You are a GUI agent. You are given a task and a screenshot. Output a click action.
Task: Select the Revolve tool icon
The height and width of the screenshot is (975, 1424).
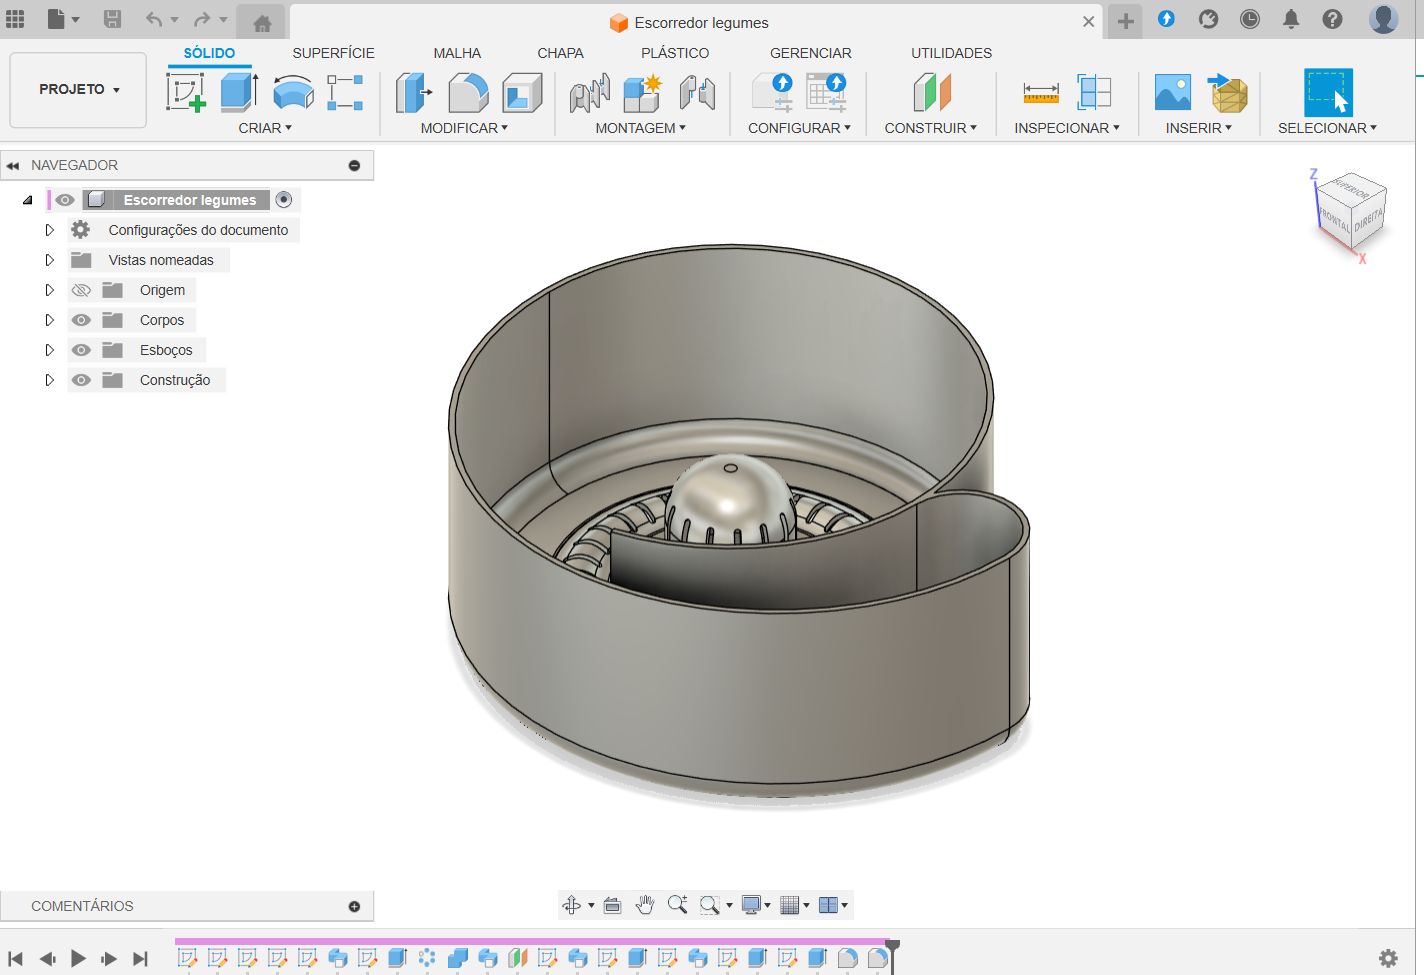click(293, 93)
